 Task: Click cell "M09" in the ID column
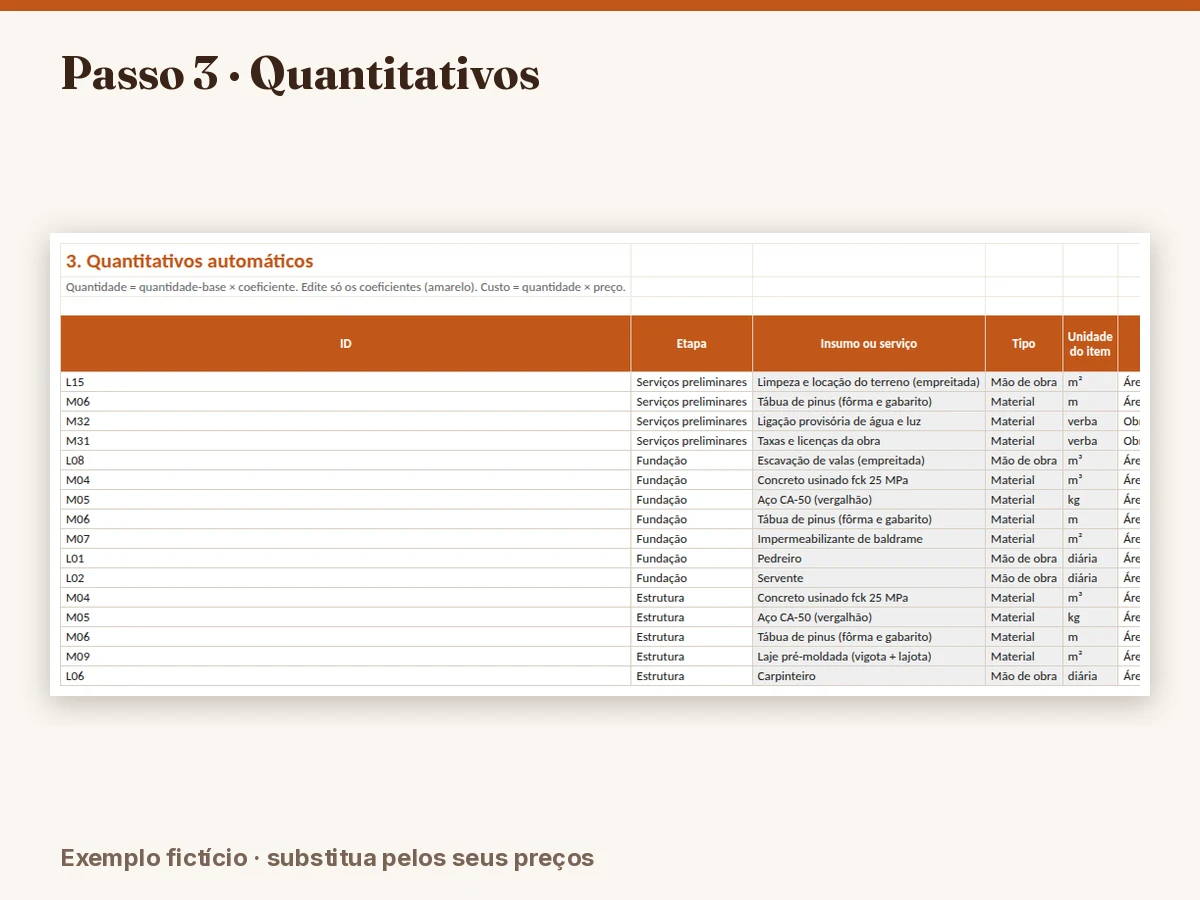346,656
